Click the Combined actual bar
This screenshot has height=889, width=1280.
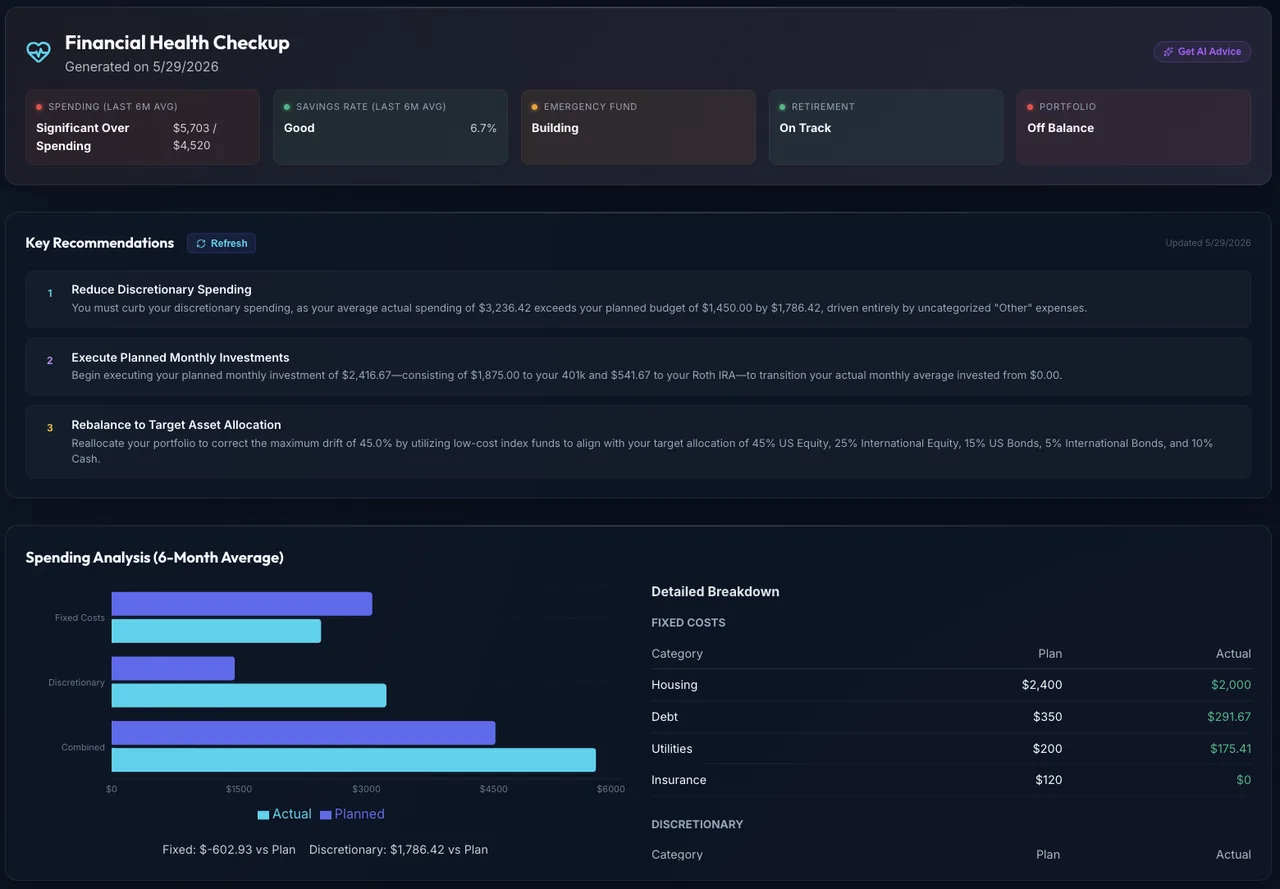point(354,760)
